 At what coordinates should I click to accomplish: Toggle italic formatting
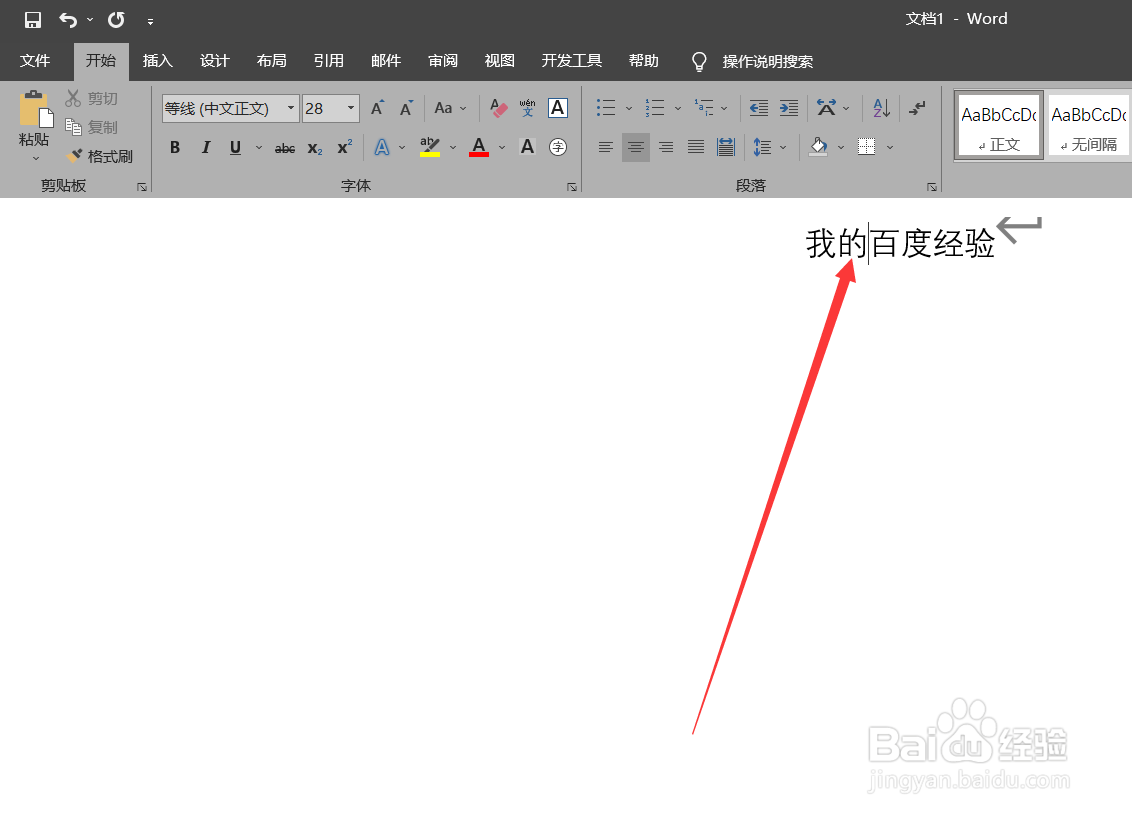206,147
